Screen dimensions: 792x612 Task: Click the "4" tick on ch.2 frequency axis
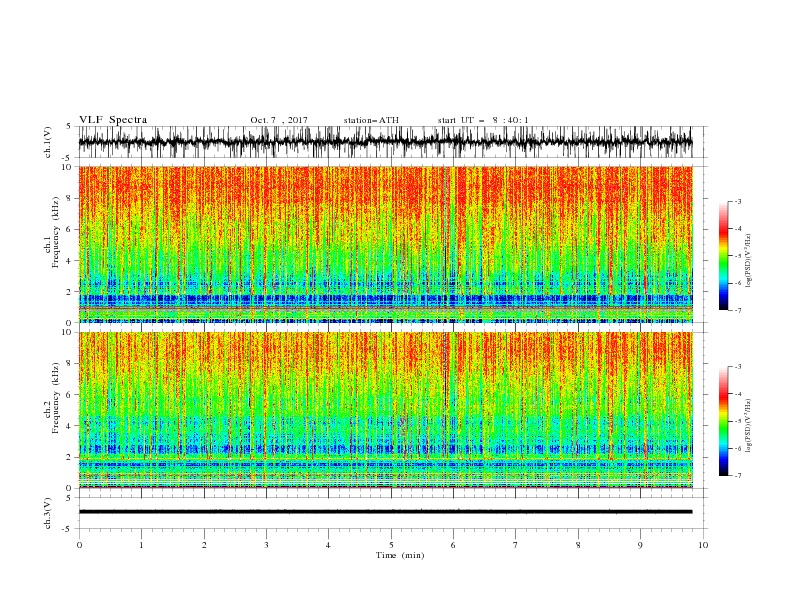coord(70,426)
